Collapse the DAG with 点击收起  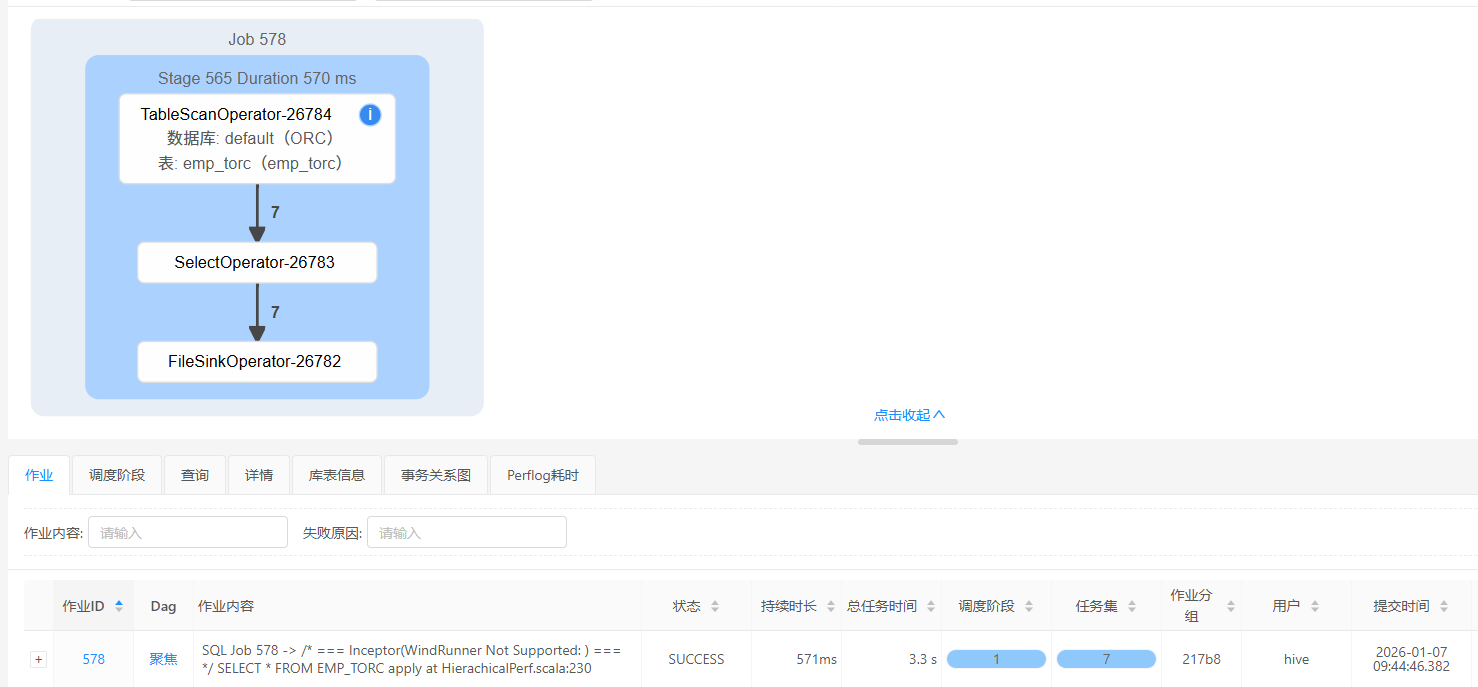[908, 414]
